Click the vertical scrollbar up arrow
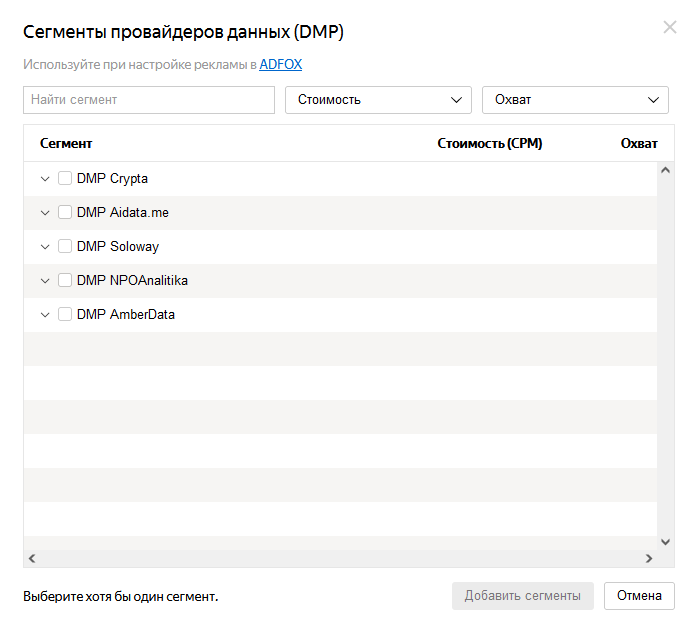This screenshot has width=698, height=636. [666, 170]
